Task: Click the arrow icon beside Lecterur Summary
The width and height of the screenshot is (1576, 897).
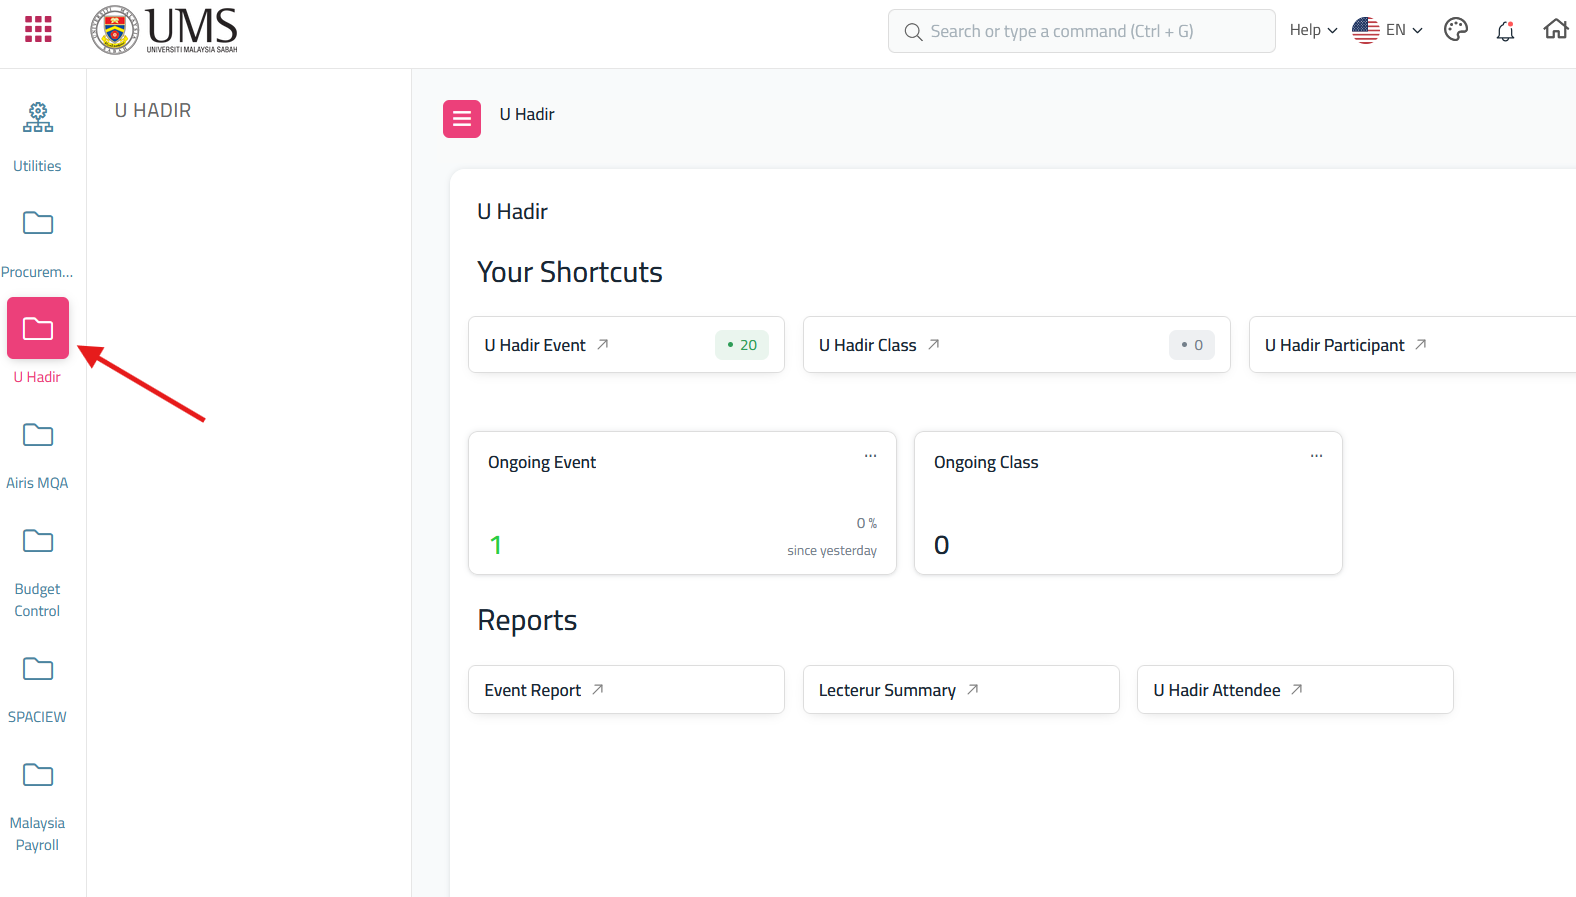Action: coord(973,689)
